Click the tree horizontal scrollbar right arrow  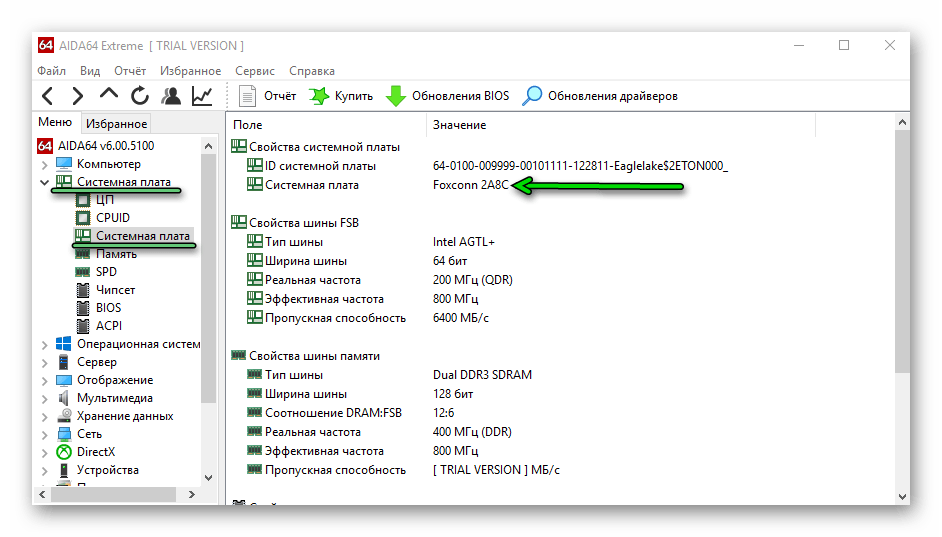tap(192, 494)
